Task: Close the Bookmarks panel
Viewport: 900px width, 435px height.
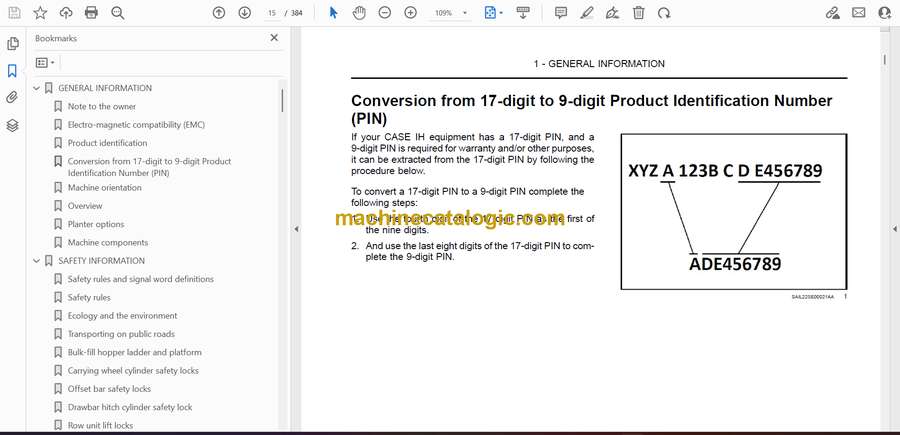Action: pyautogui.click(x=274, y=38)
